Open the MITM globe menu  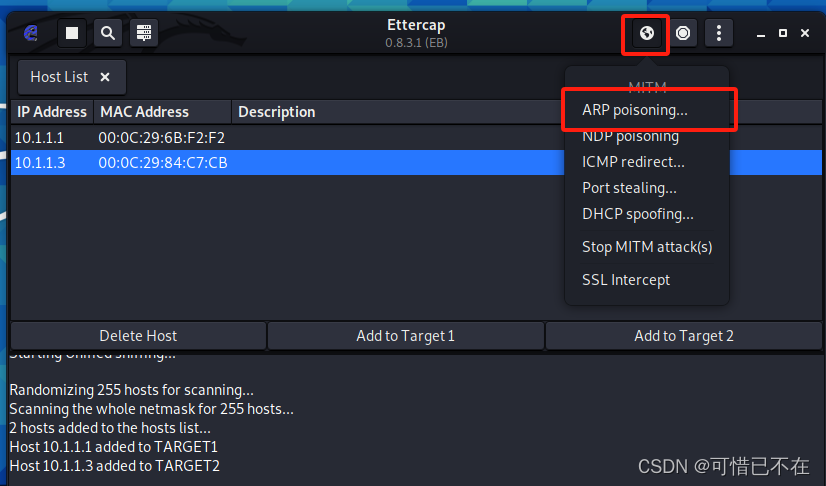(x=646, y=33)
